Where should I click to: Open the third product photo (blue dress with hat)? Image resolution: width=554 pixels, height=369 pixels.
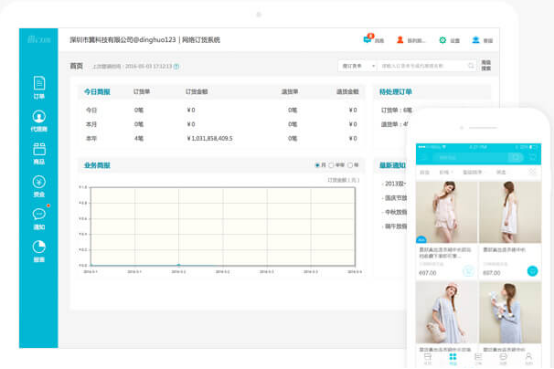coord(447,312)
